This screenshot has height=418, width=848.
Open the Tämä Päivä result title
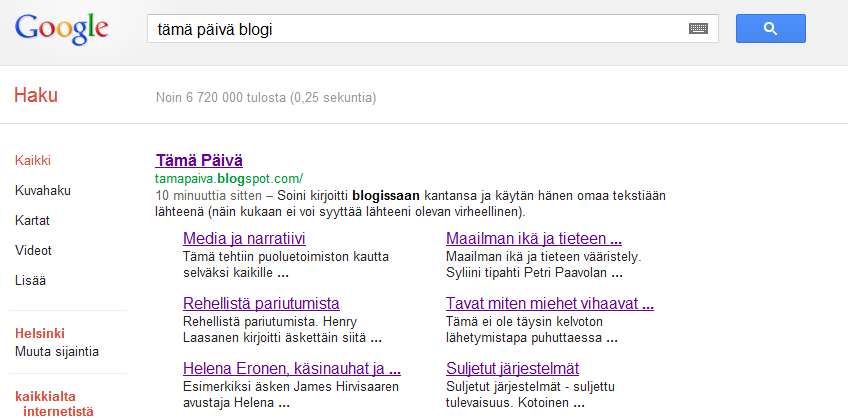(x=199, y=161)
